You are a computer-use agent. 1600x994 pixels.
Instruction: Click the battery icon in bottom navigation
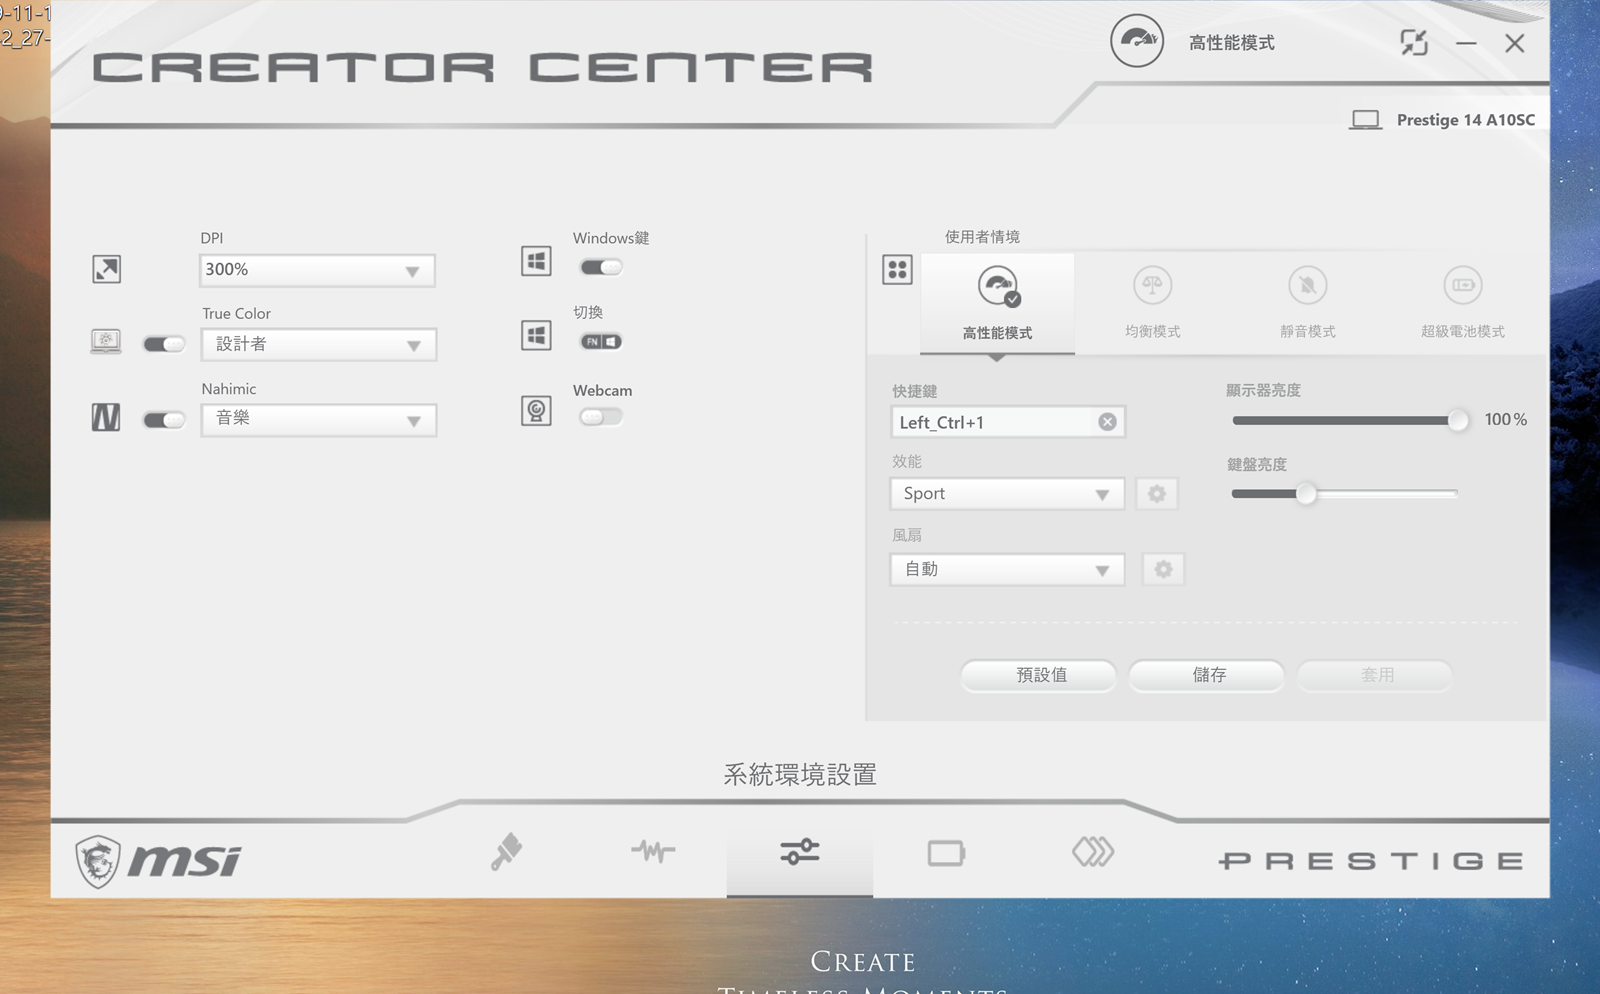pos(946,853)
